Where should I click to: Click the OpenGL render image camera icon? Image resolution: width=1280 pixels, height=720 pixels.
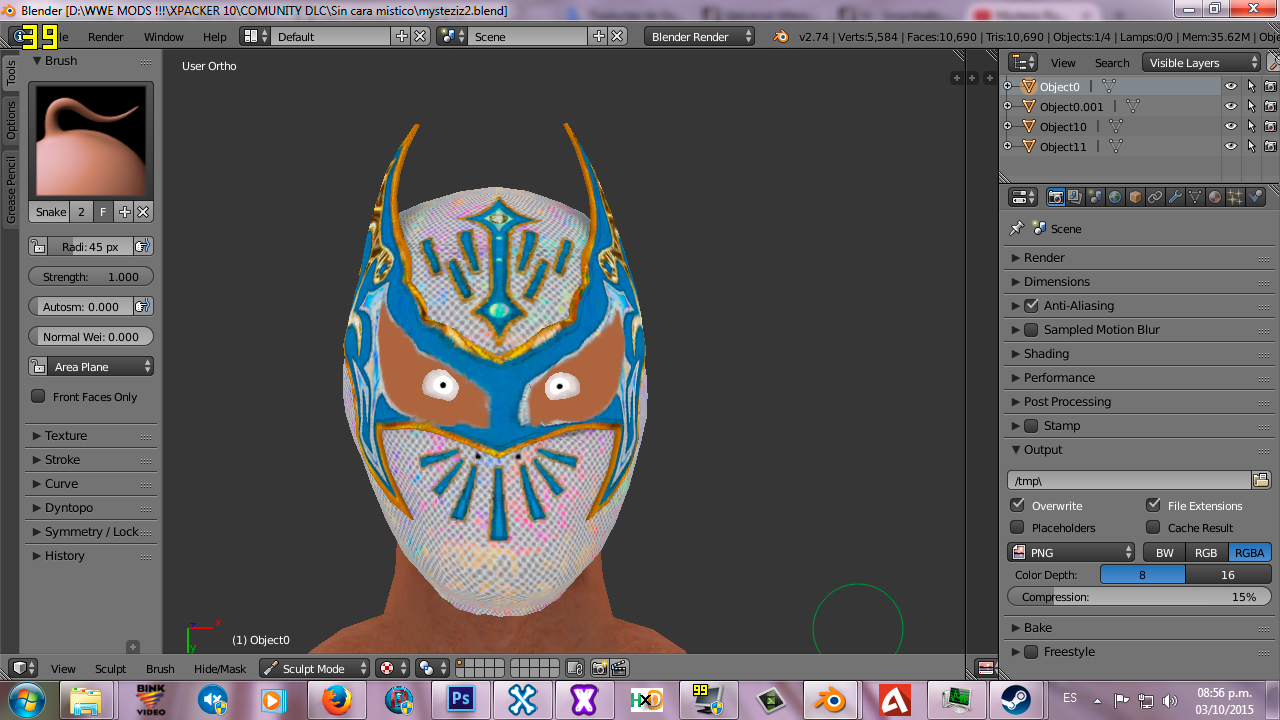coord(599,668)
